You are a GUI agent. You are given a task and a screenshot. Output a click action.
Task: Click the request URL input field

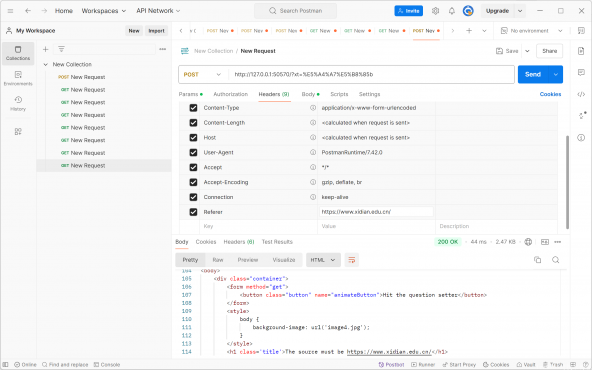[371, 75]
